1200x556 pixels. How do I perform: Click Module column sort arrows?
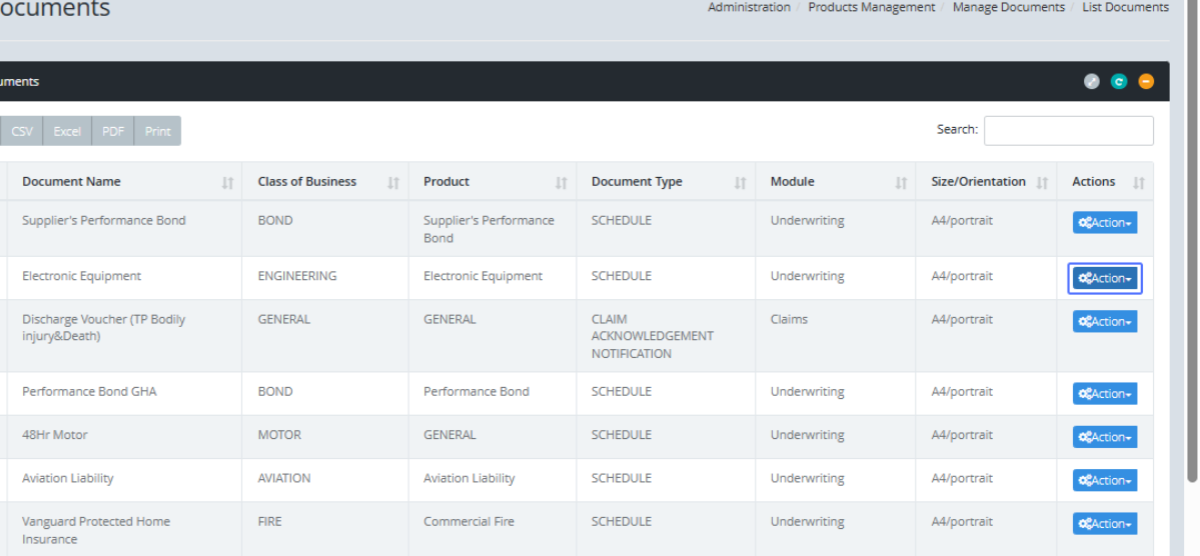pos(900,183)
